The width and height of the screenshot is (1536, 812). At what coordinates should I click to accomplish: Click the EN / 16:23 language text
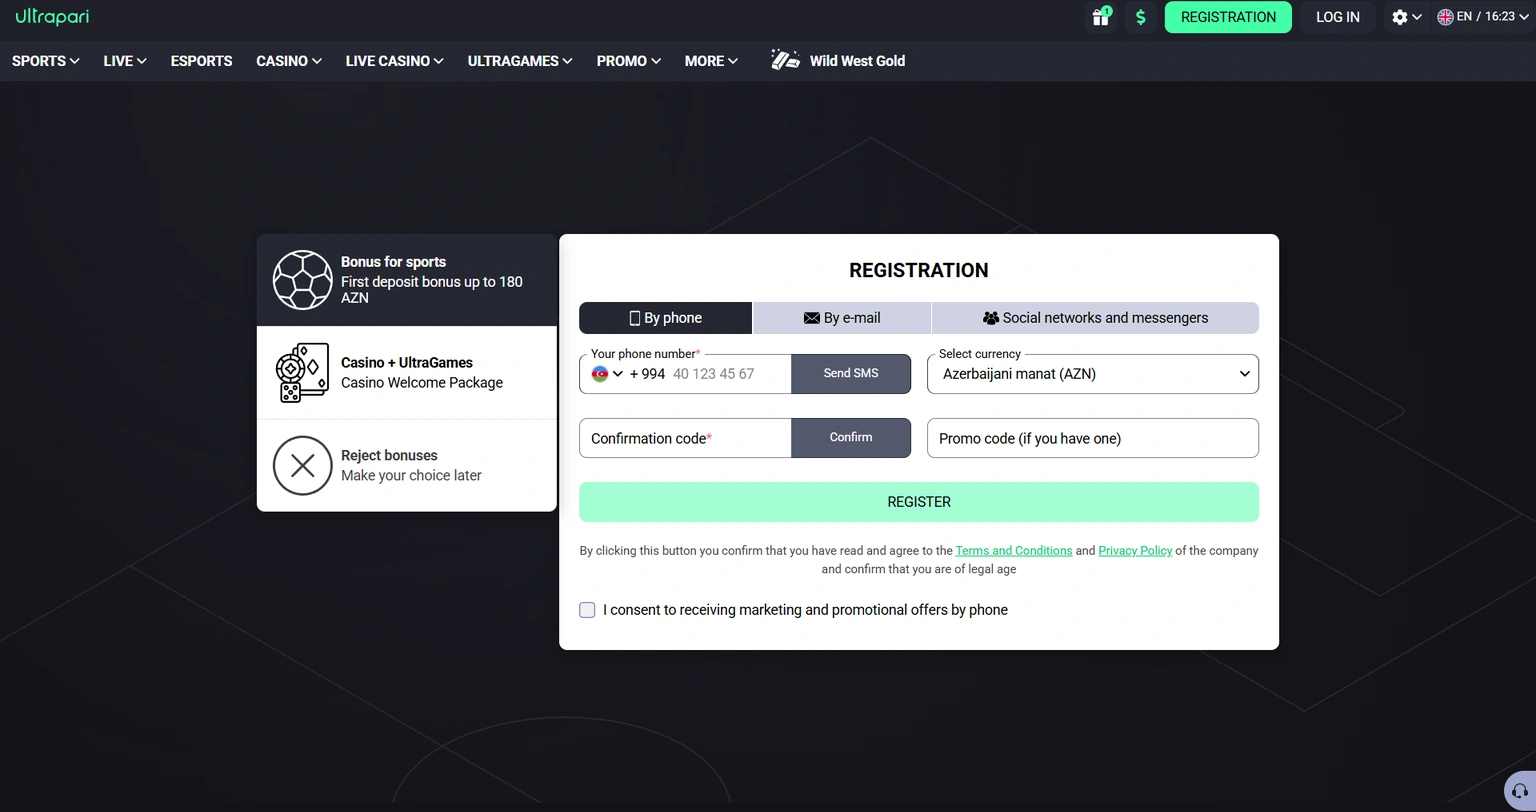tap(1486, 17)
